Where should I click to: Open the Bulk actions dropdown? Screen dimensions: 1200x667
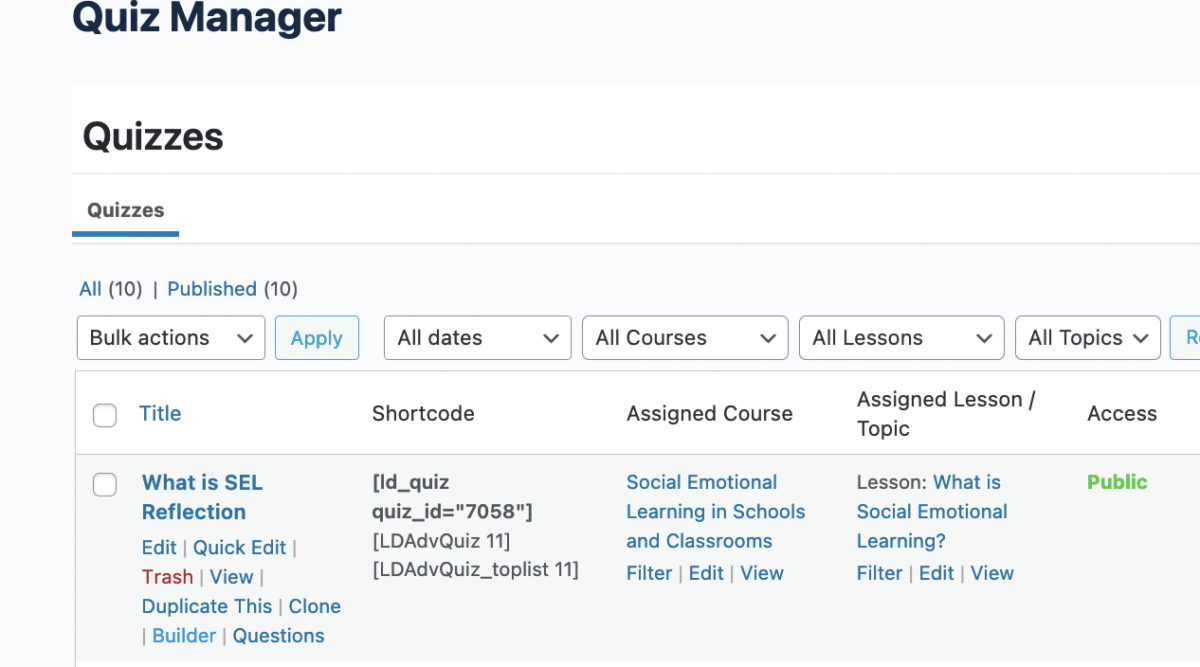tap(170, 338)
